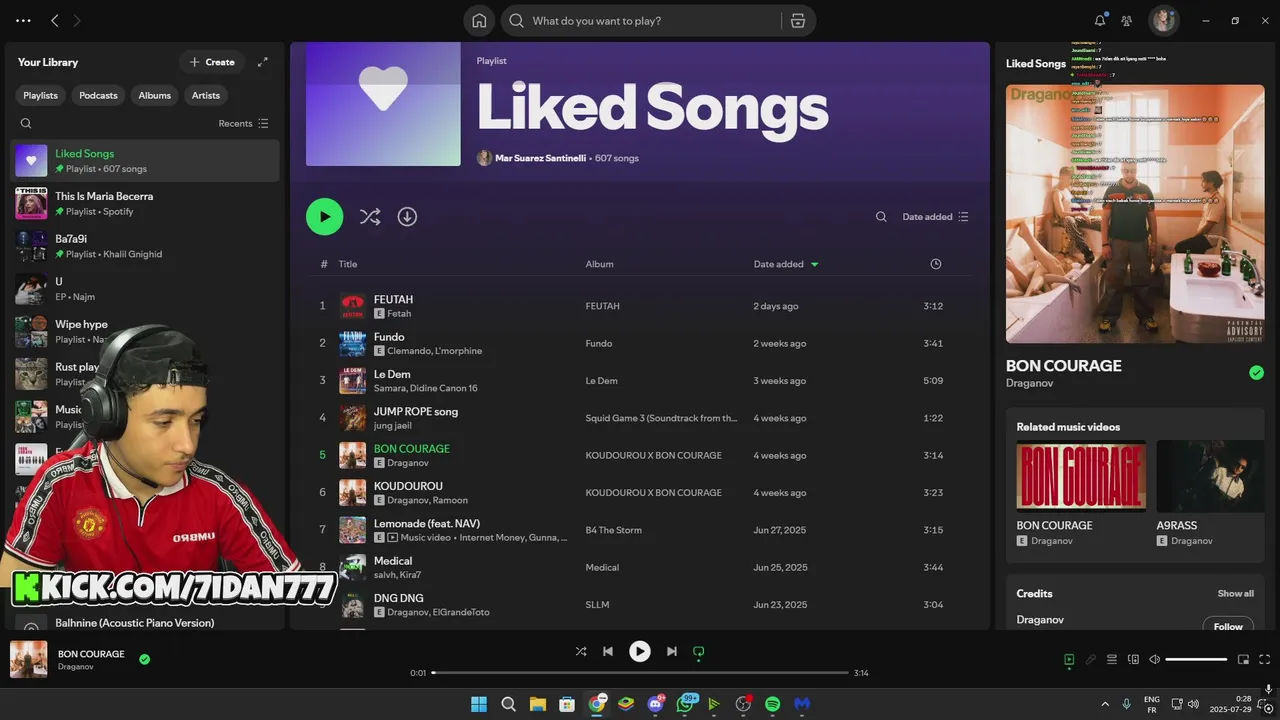Toggle repeat in the player bar
Screen dimensions: 1280x720
699,651
